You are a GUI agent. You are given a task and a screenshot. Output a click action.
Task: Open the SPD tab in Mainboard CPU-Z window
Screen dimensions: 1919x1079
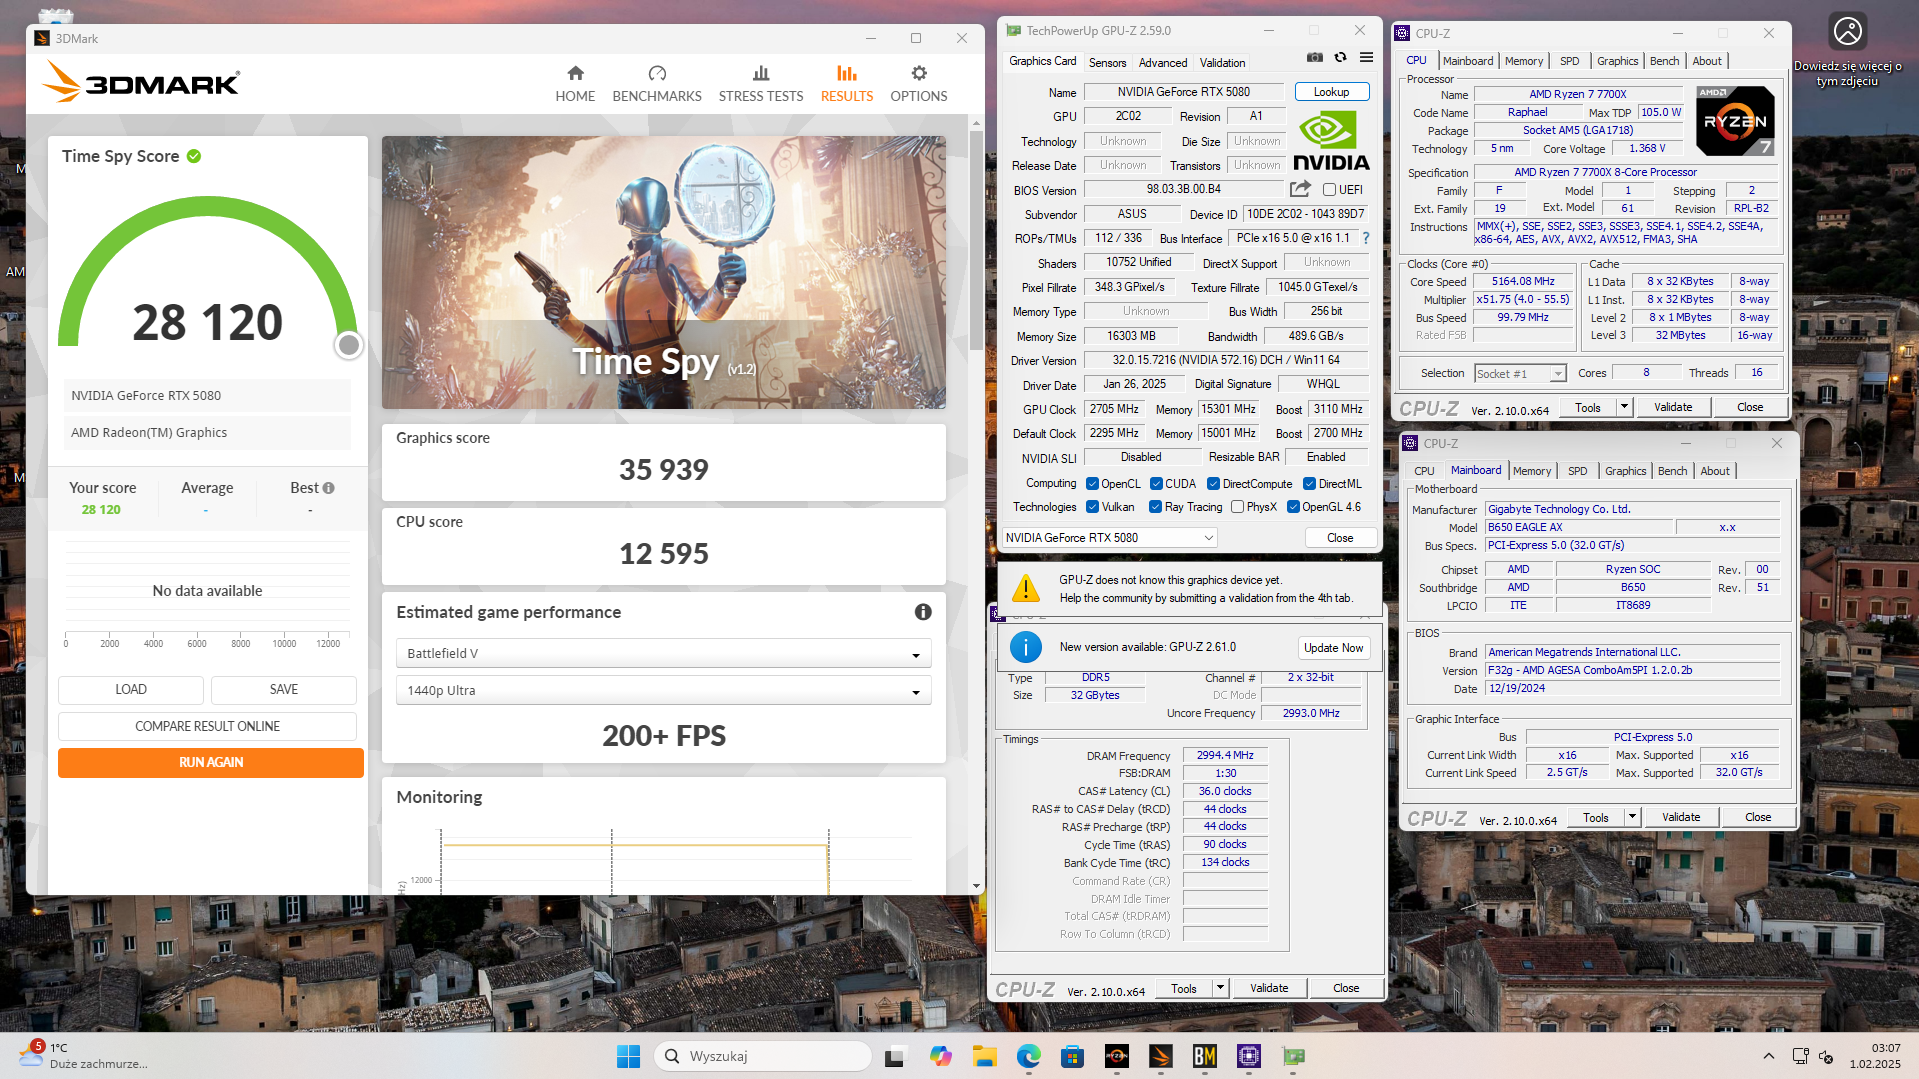(x=1577, y=471)
